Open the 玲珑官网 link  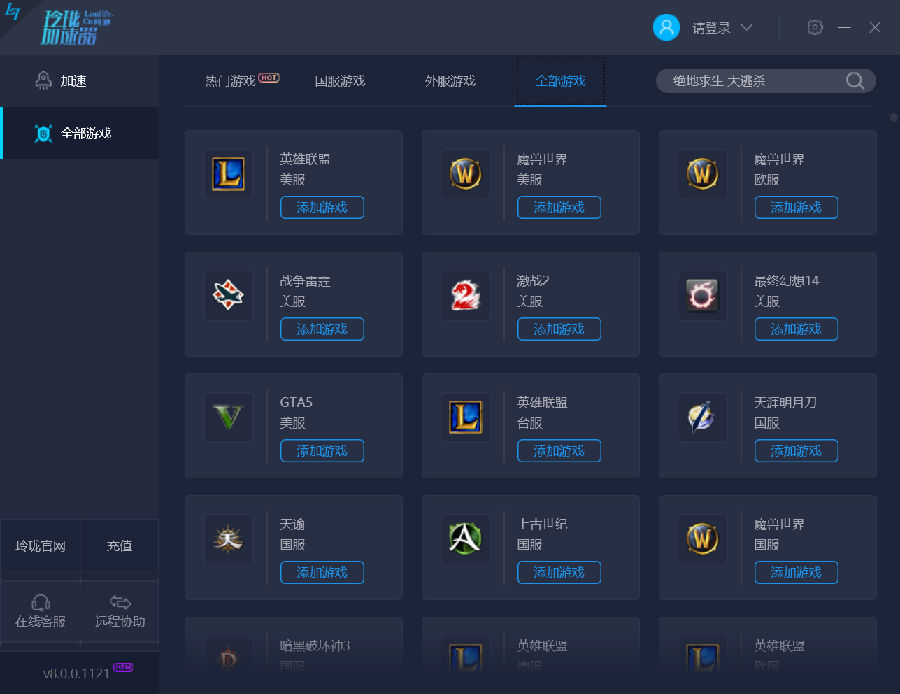(x=40, y=546)
